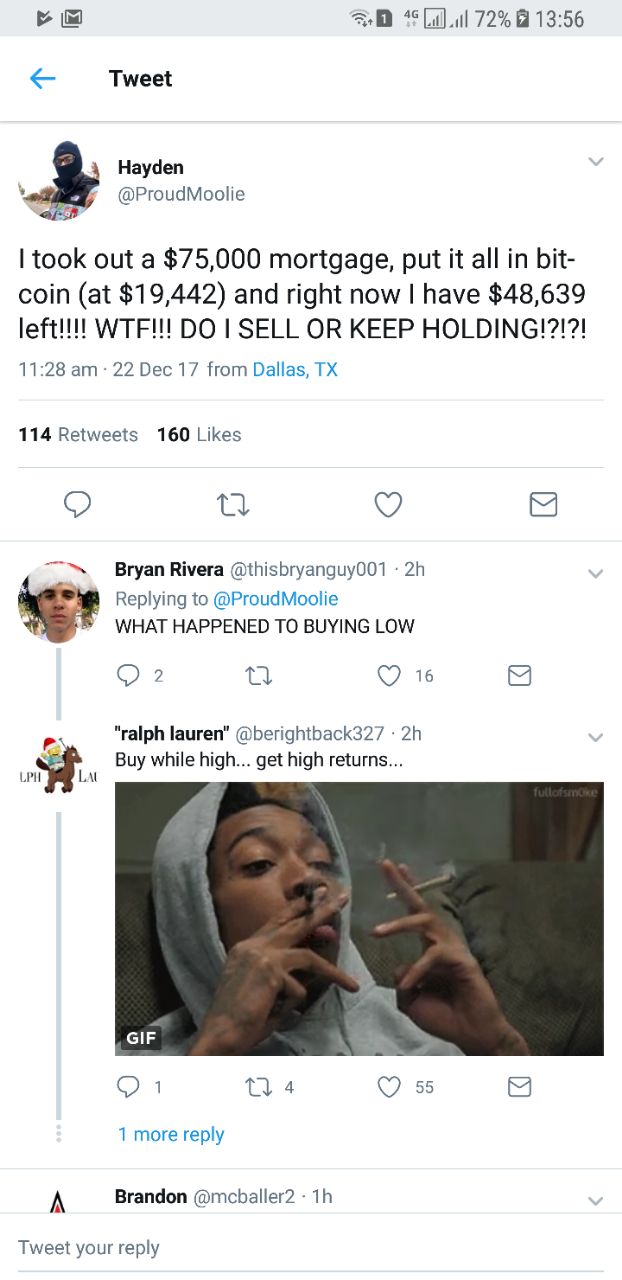The height and width of the screenshot is (1280, 622).
Task: Retweet Hayden's bitcoin mortgage tweet
Action: click(232, 506)
